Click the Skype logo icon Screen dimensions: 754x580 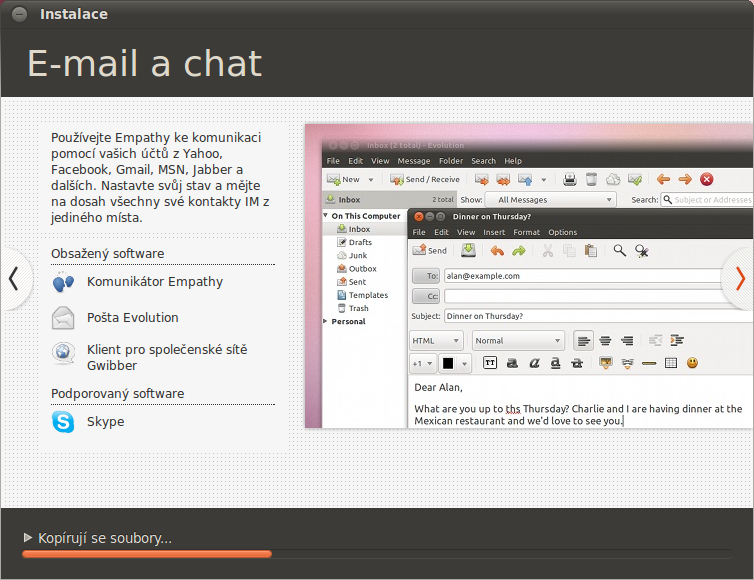click(63, 422)
